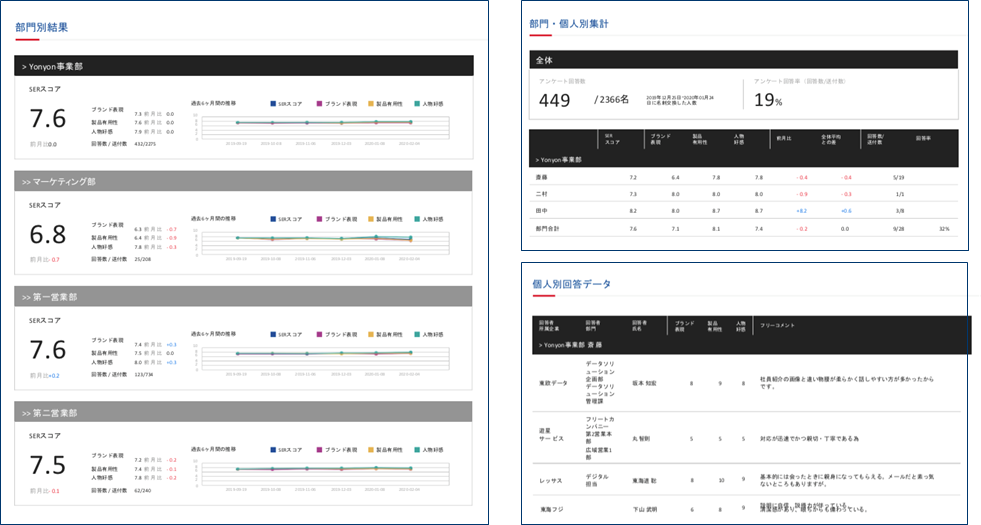Click 製品有用性 orange legend swatch in 第一営業部 chart
This screenshot has height=525, width=981.
(371, 334)
